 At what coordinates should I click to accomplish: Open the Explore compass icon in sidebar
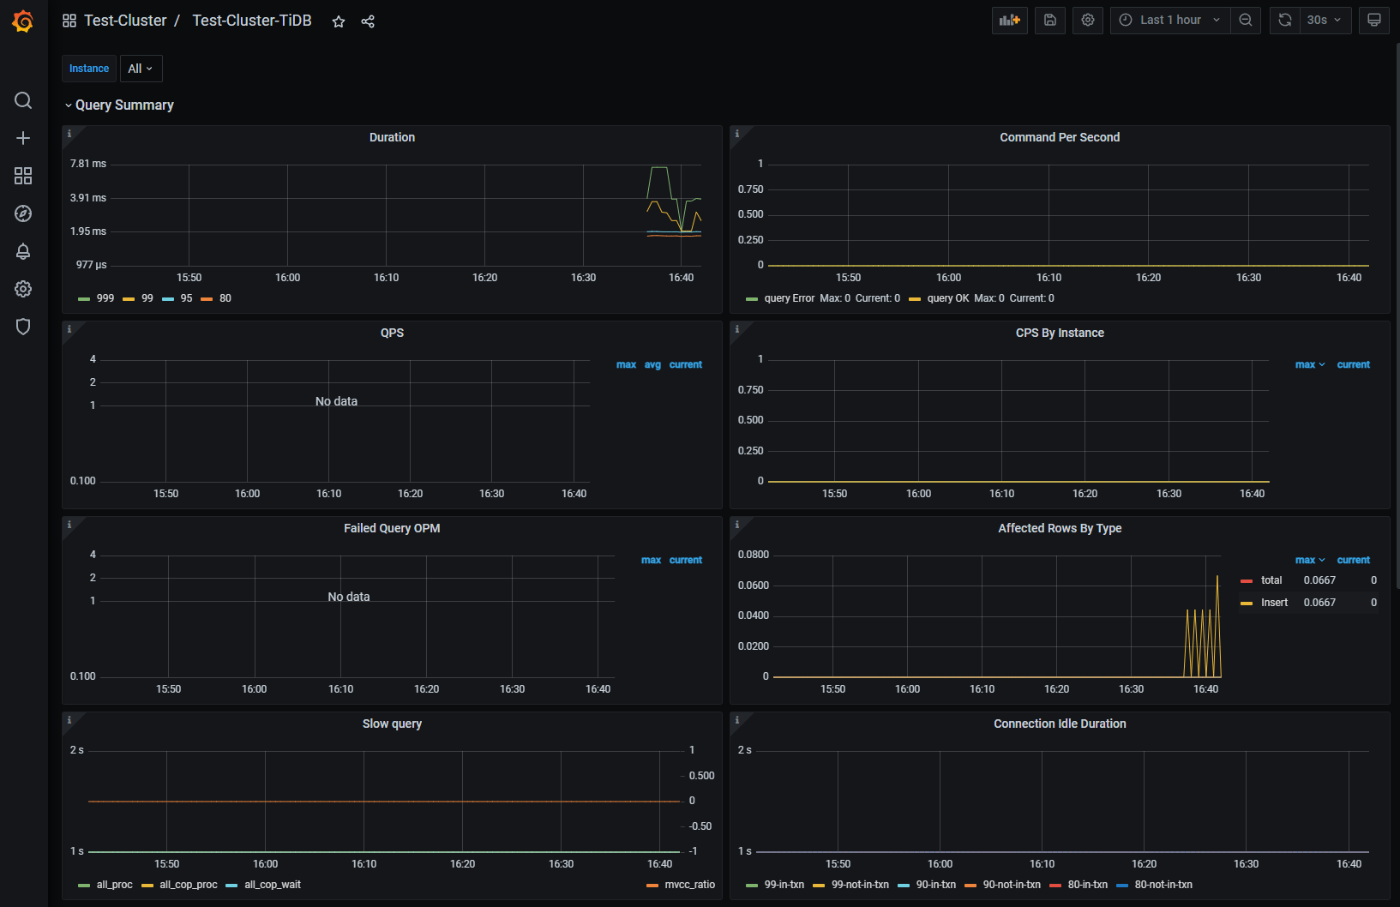click(23, 214)
